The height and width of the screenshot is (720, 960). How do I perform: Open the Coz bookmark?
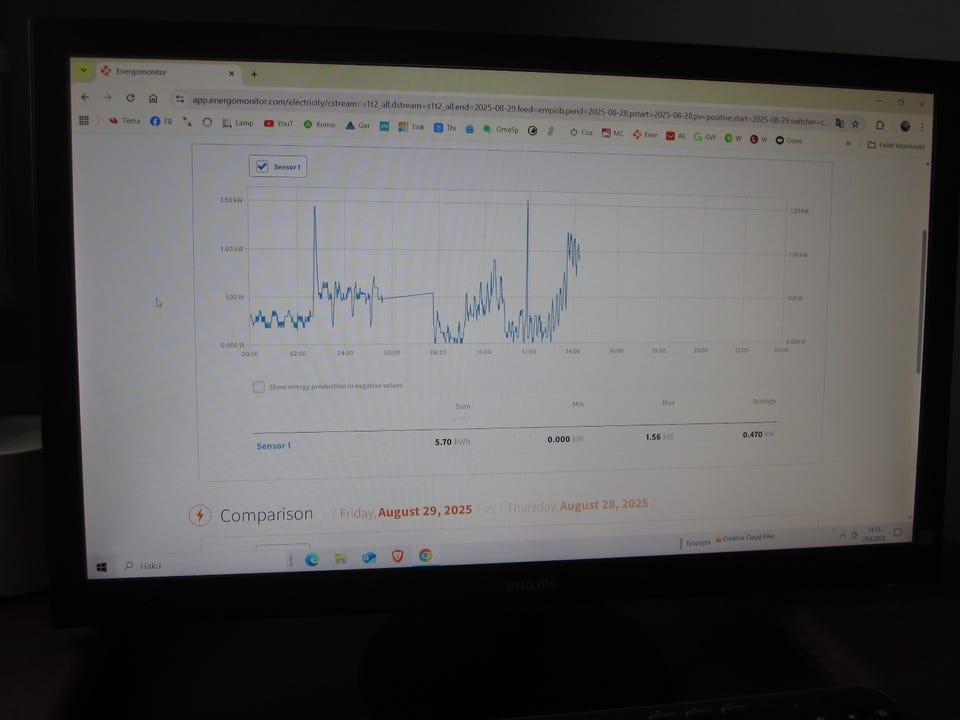pos(581,132)
